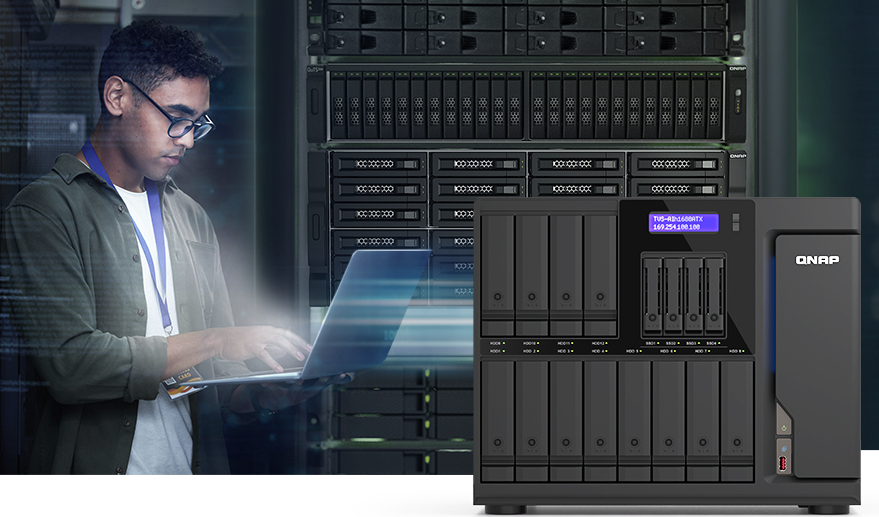Screen dimensions: 879x517
Task: Click the green power button on the NAS
Action: coord(784,428)
